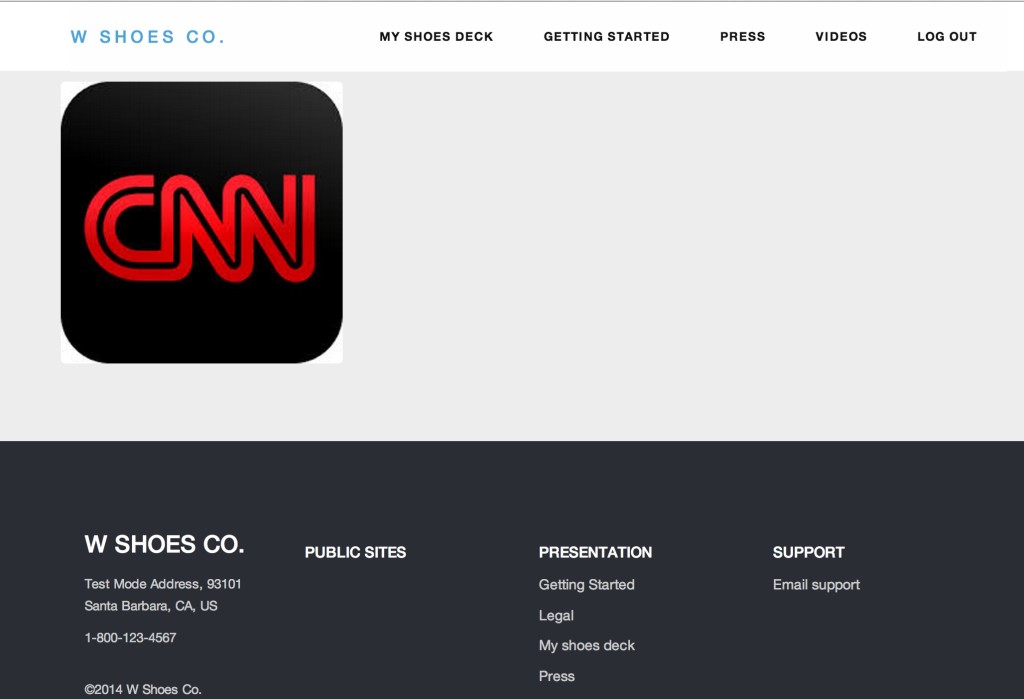Click Santa Barbara, CA, US address line

(x=151, y=606)
